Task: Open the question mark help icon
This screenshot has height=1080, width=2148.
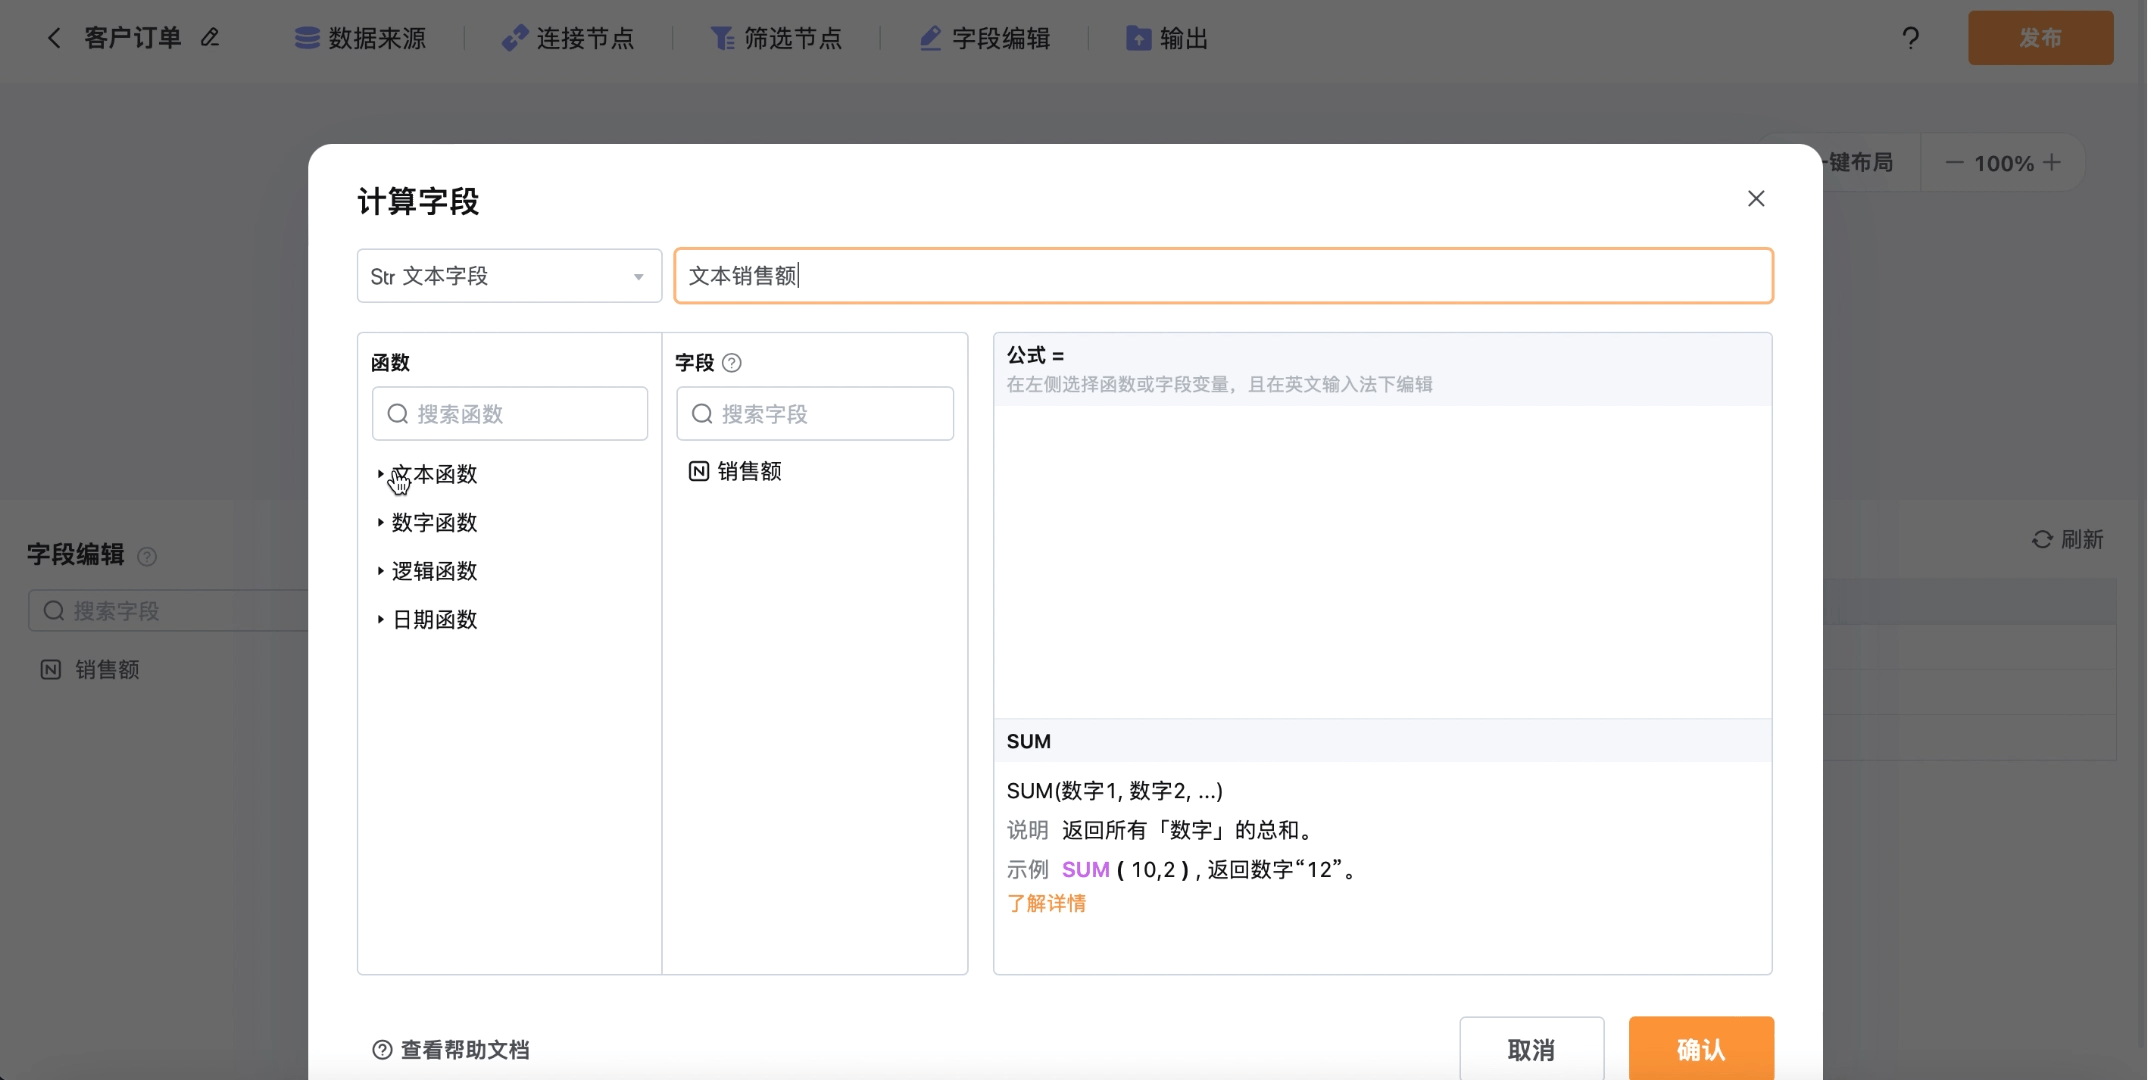Action: click(x=1910, y=38)
